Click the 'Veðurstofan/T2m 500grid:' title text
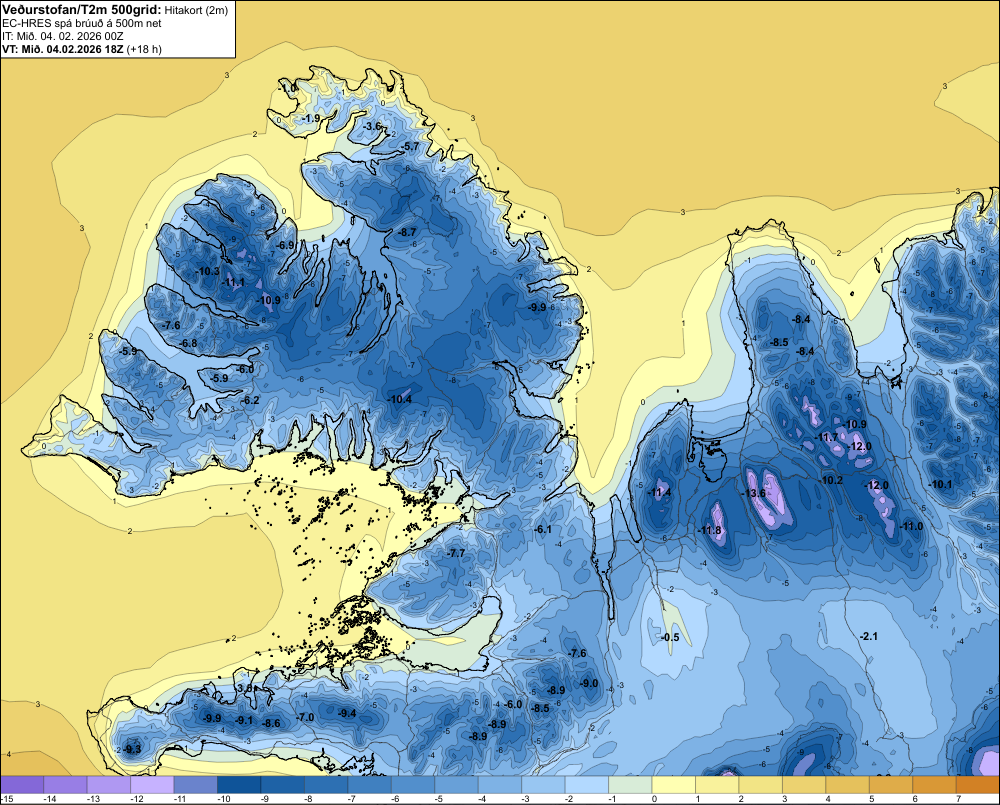1000x805 pixels. click(x=82, y=10)
